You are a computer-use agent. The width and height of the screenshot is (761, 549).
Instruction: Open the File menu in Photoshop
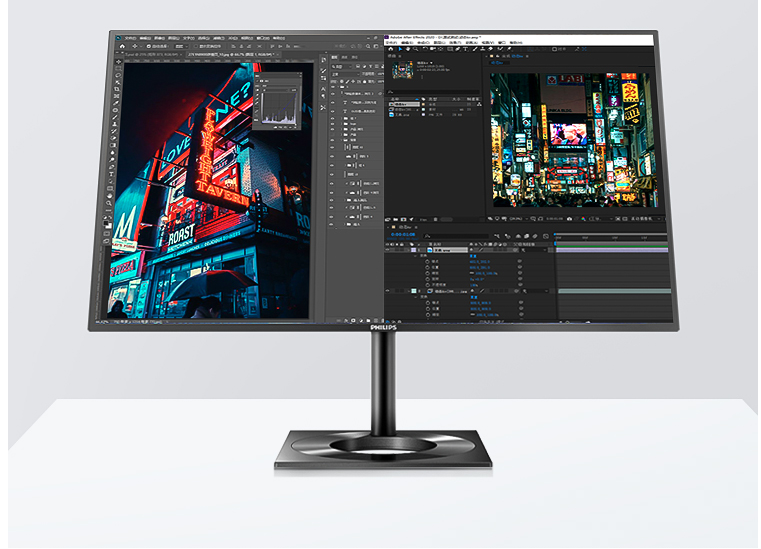point(131,38)
